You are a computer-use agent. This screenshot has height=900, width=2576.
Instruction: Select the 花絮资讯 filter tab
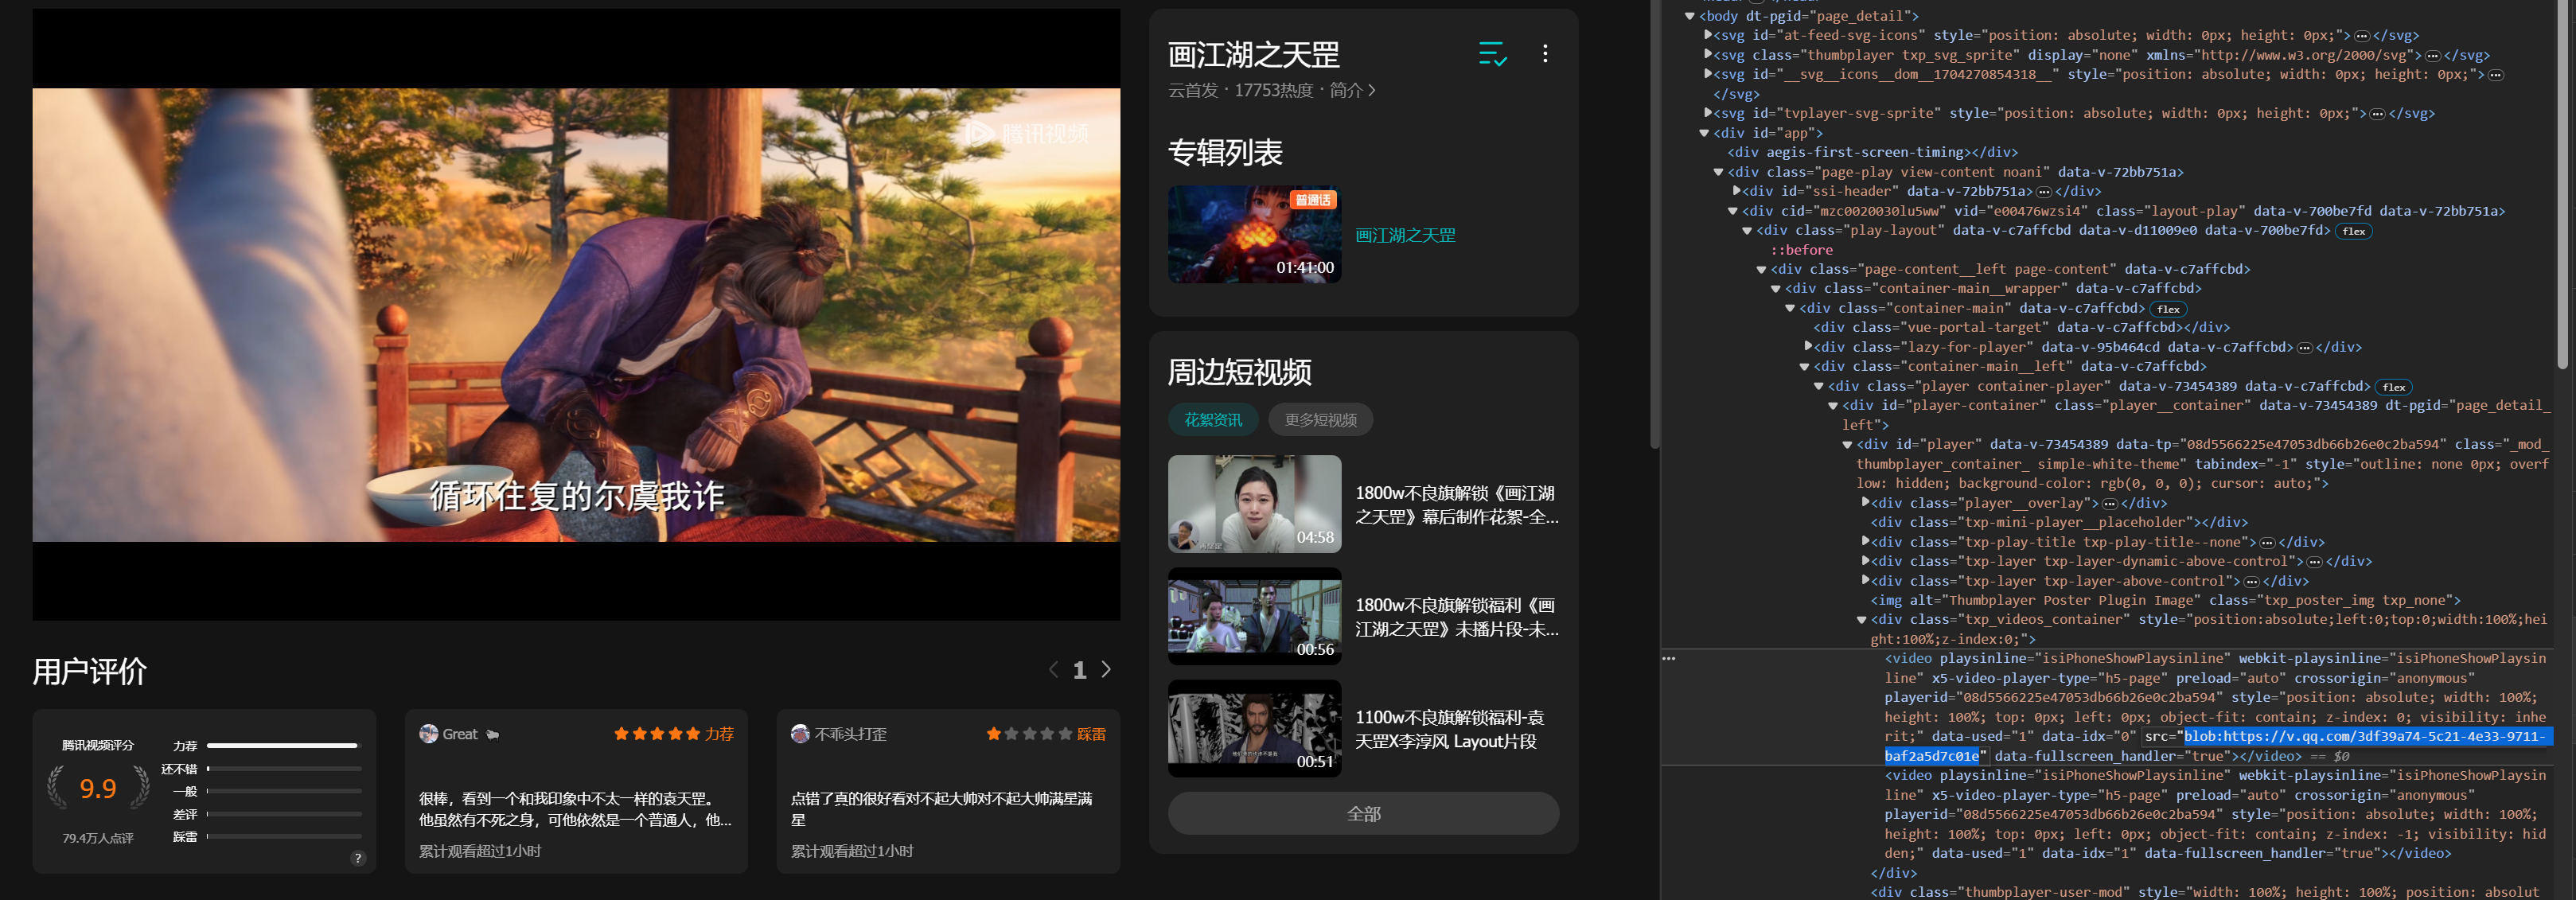1213,419
